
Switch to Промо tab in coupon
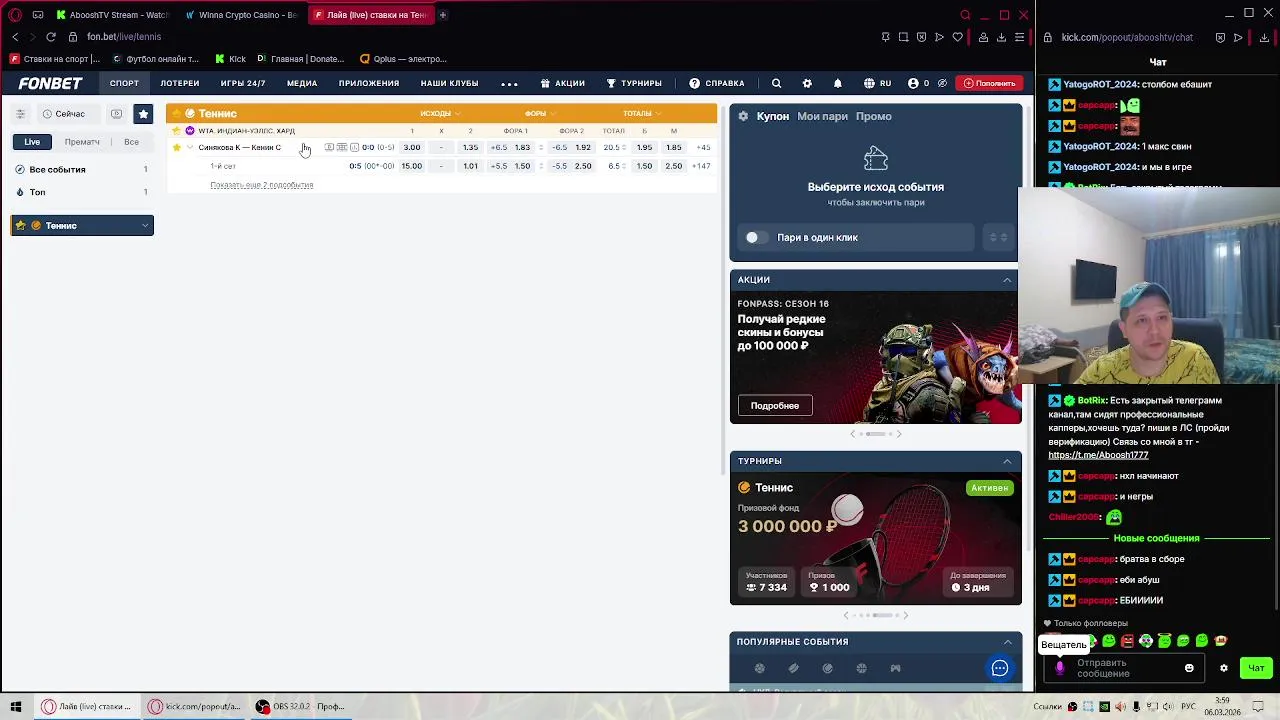coord(873,116)
